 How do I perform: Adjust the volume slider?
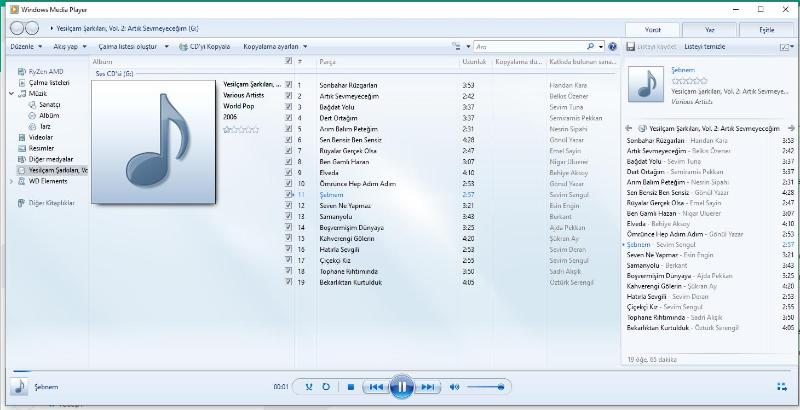point(485,387)
